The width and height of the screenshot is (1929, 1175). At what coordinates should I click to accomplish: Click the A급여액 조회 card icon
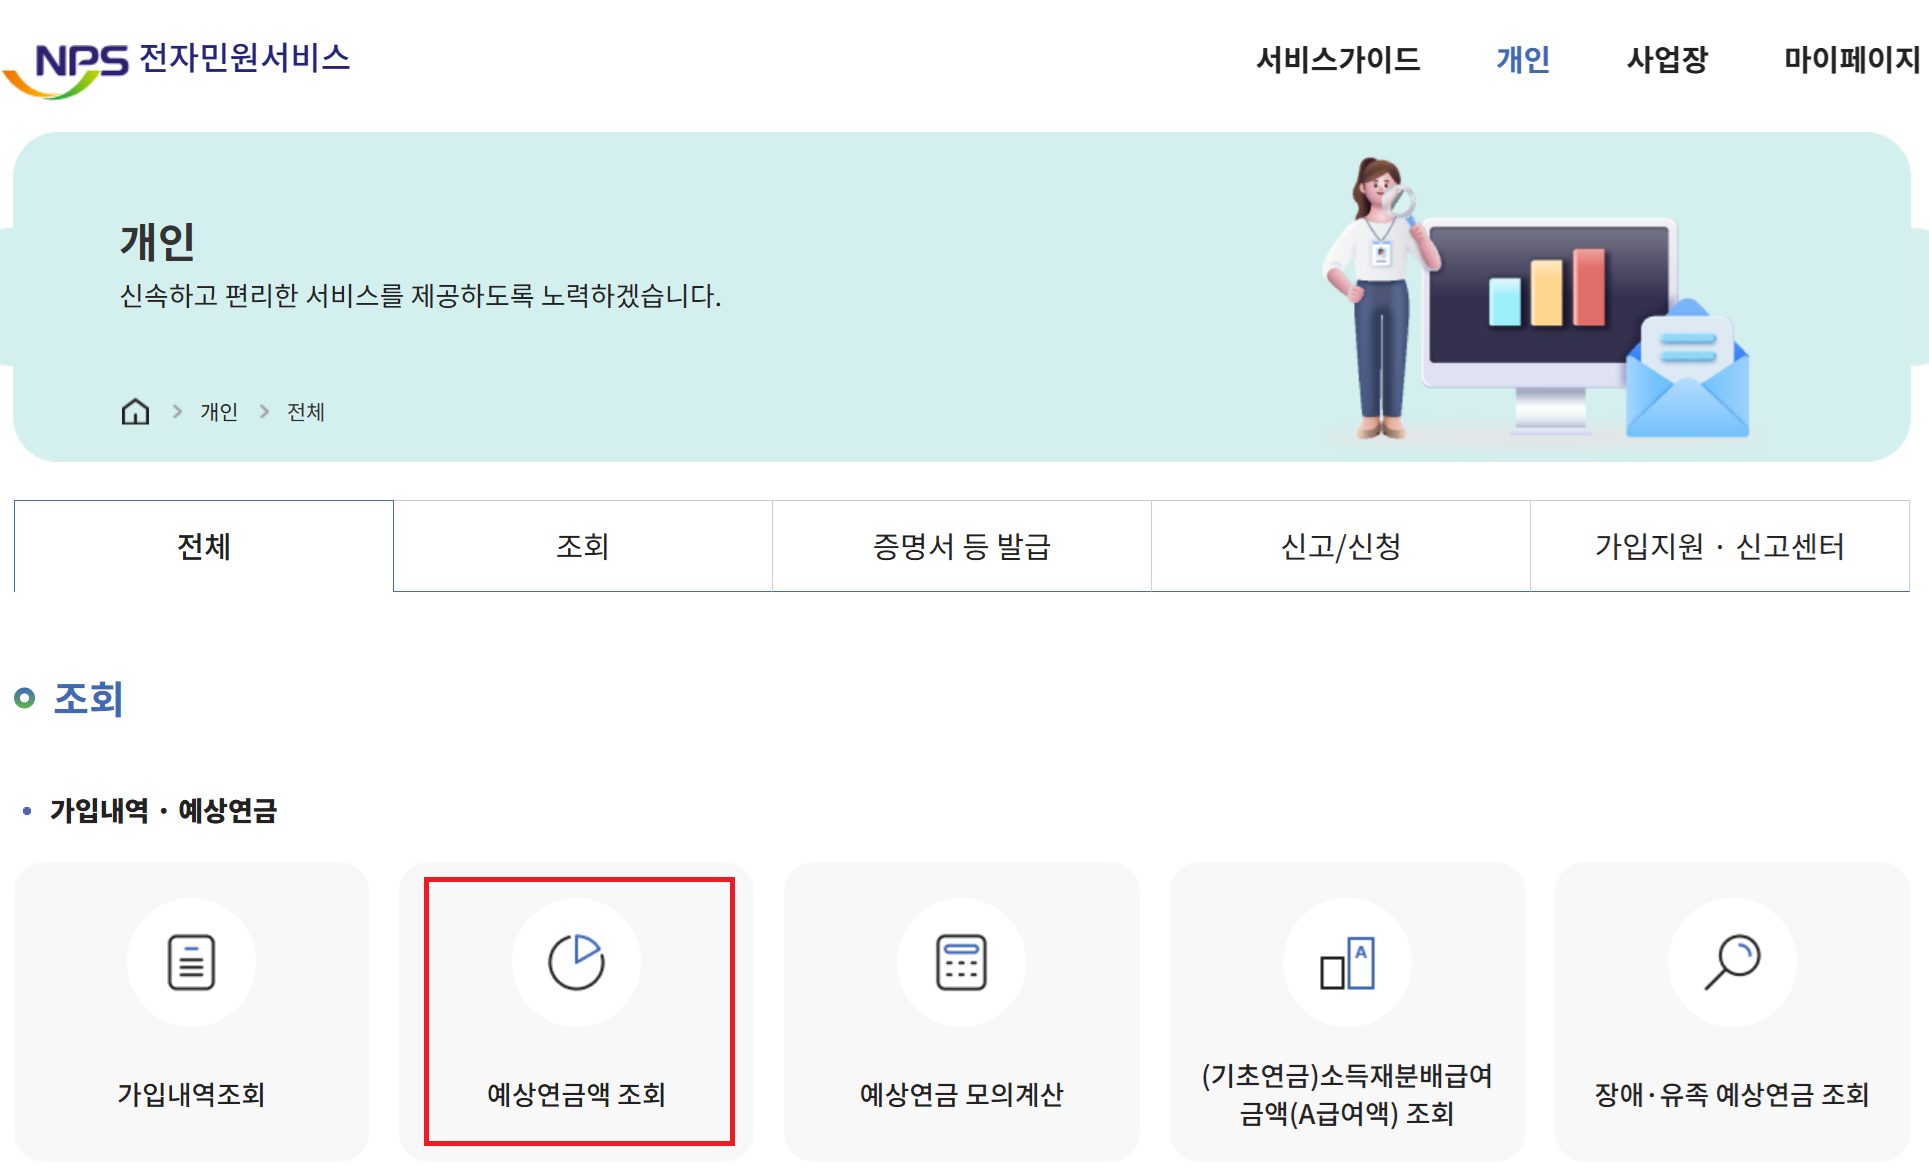[x=1346, y=962]
